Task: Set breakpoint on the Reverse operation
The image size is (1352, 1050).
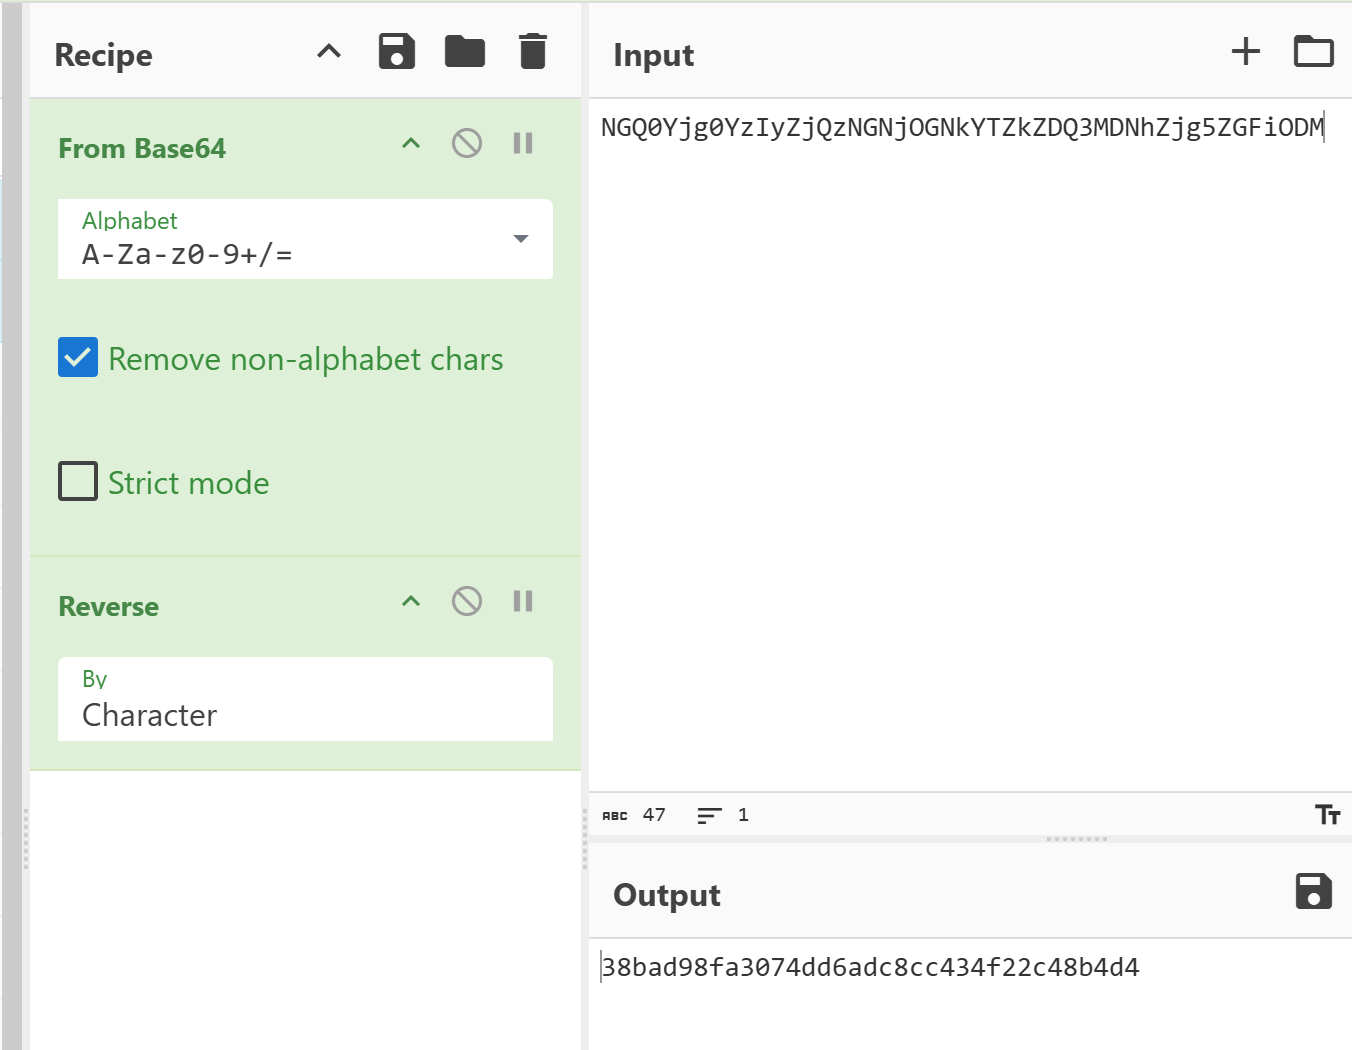Action: [x=523, y=602]
